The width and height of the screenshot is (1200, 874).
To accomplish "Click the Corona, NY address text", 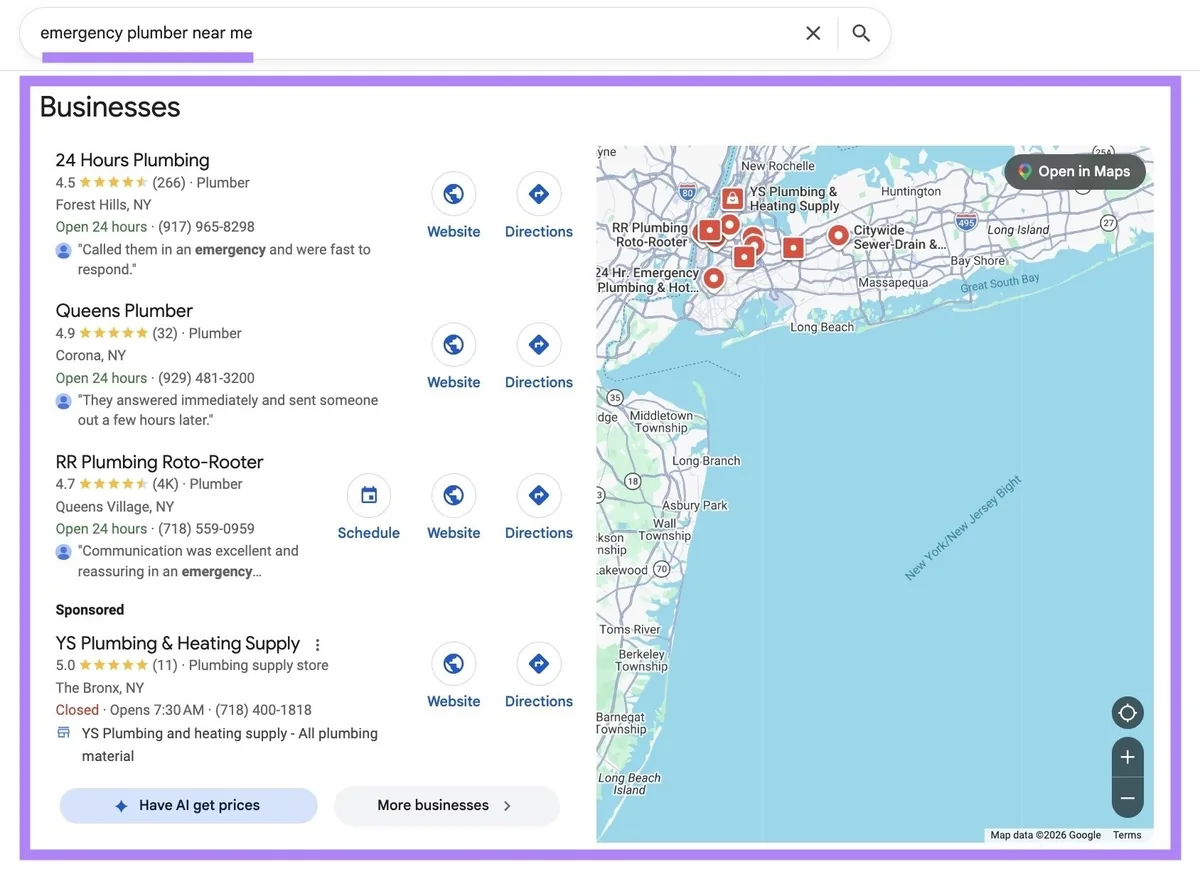I will click(91, 356).
